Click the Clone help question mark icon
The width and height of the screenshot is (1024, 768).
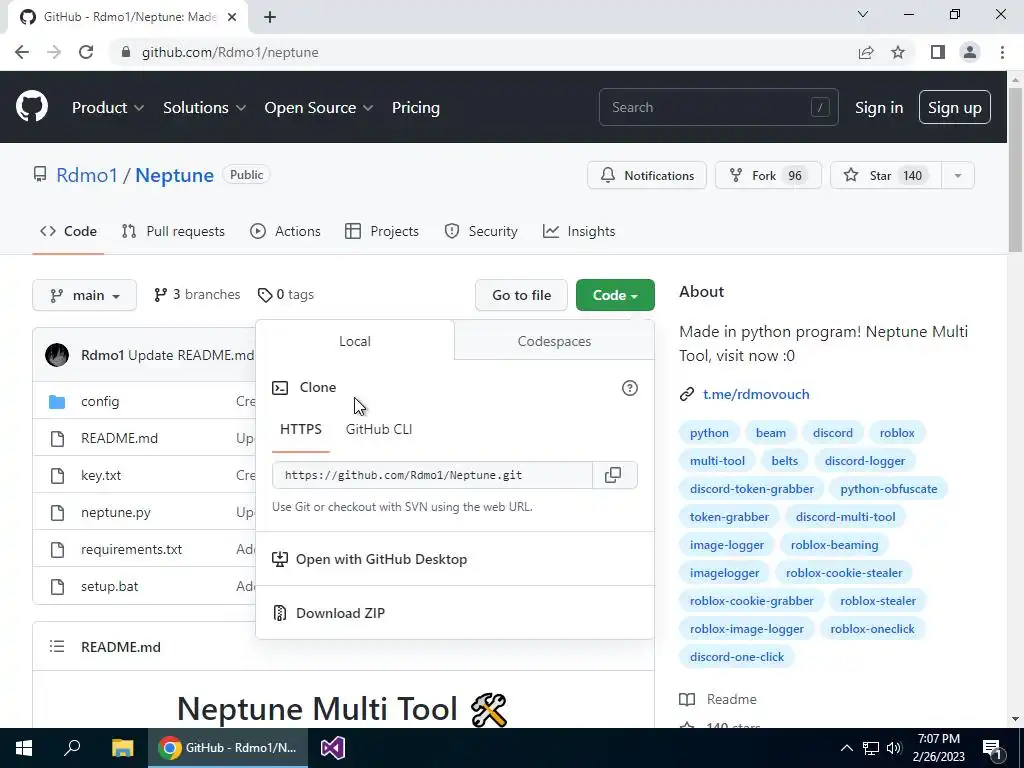(630, 388)
